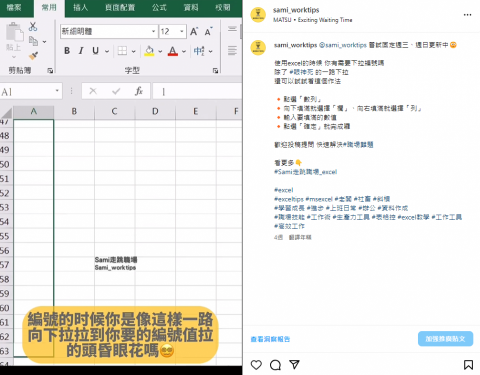Like the post with the heart icon
Viewport: 480px width, 375px height.
pos(256,365)
